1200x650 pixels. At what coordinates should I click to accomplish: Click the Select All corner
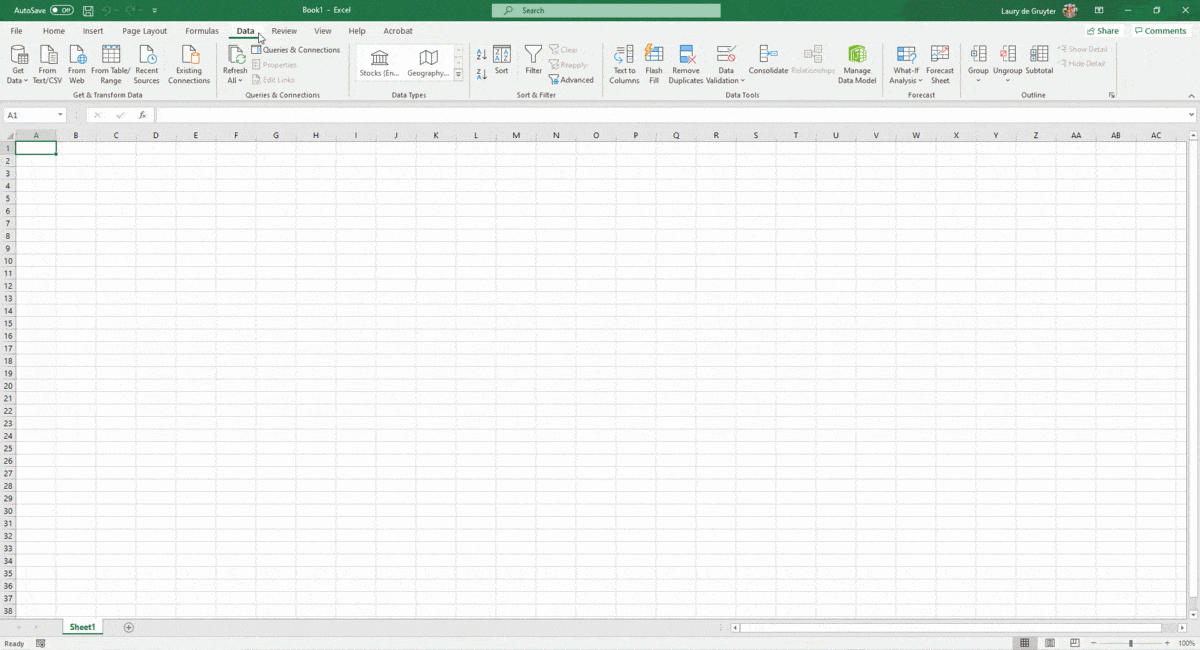point(8,135)
